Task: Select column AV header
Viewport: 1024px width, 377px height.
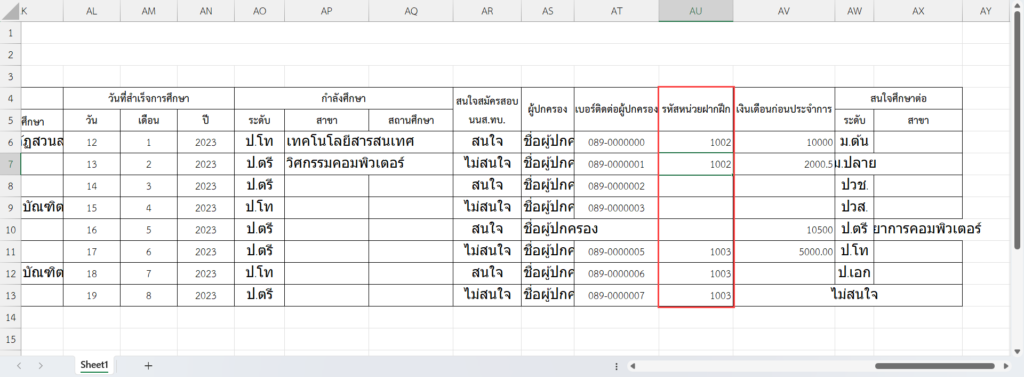Action: click(784, 10)
